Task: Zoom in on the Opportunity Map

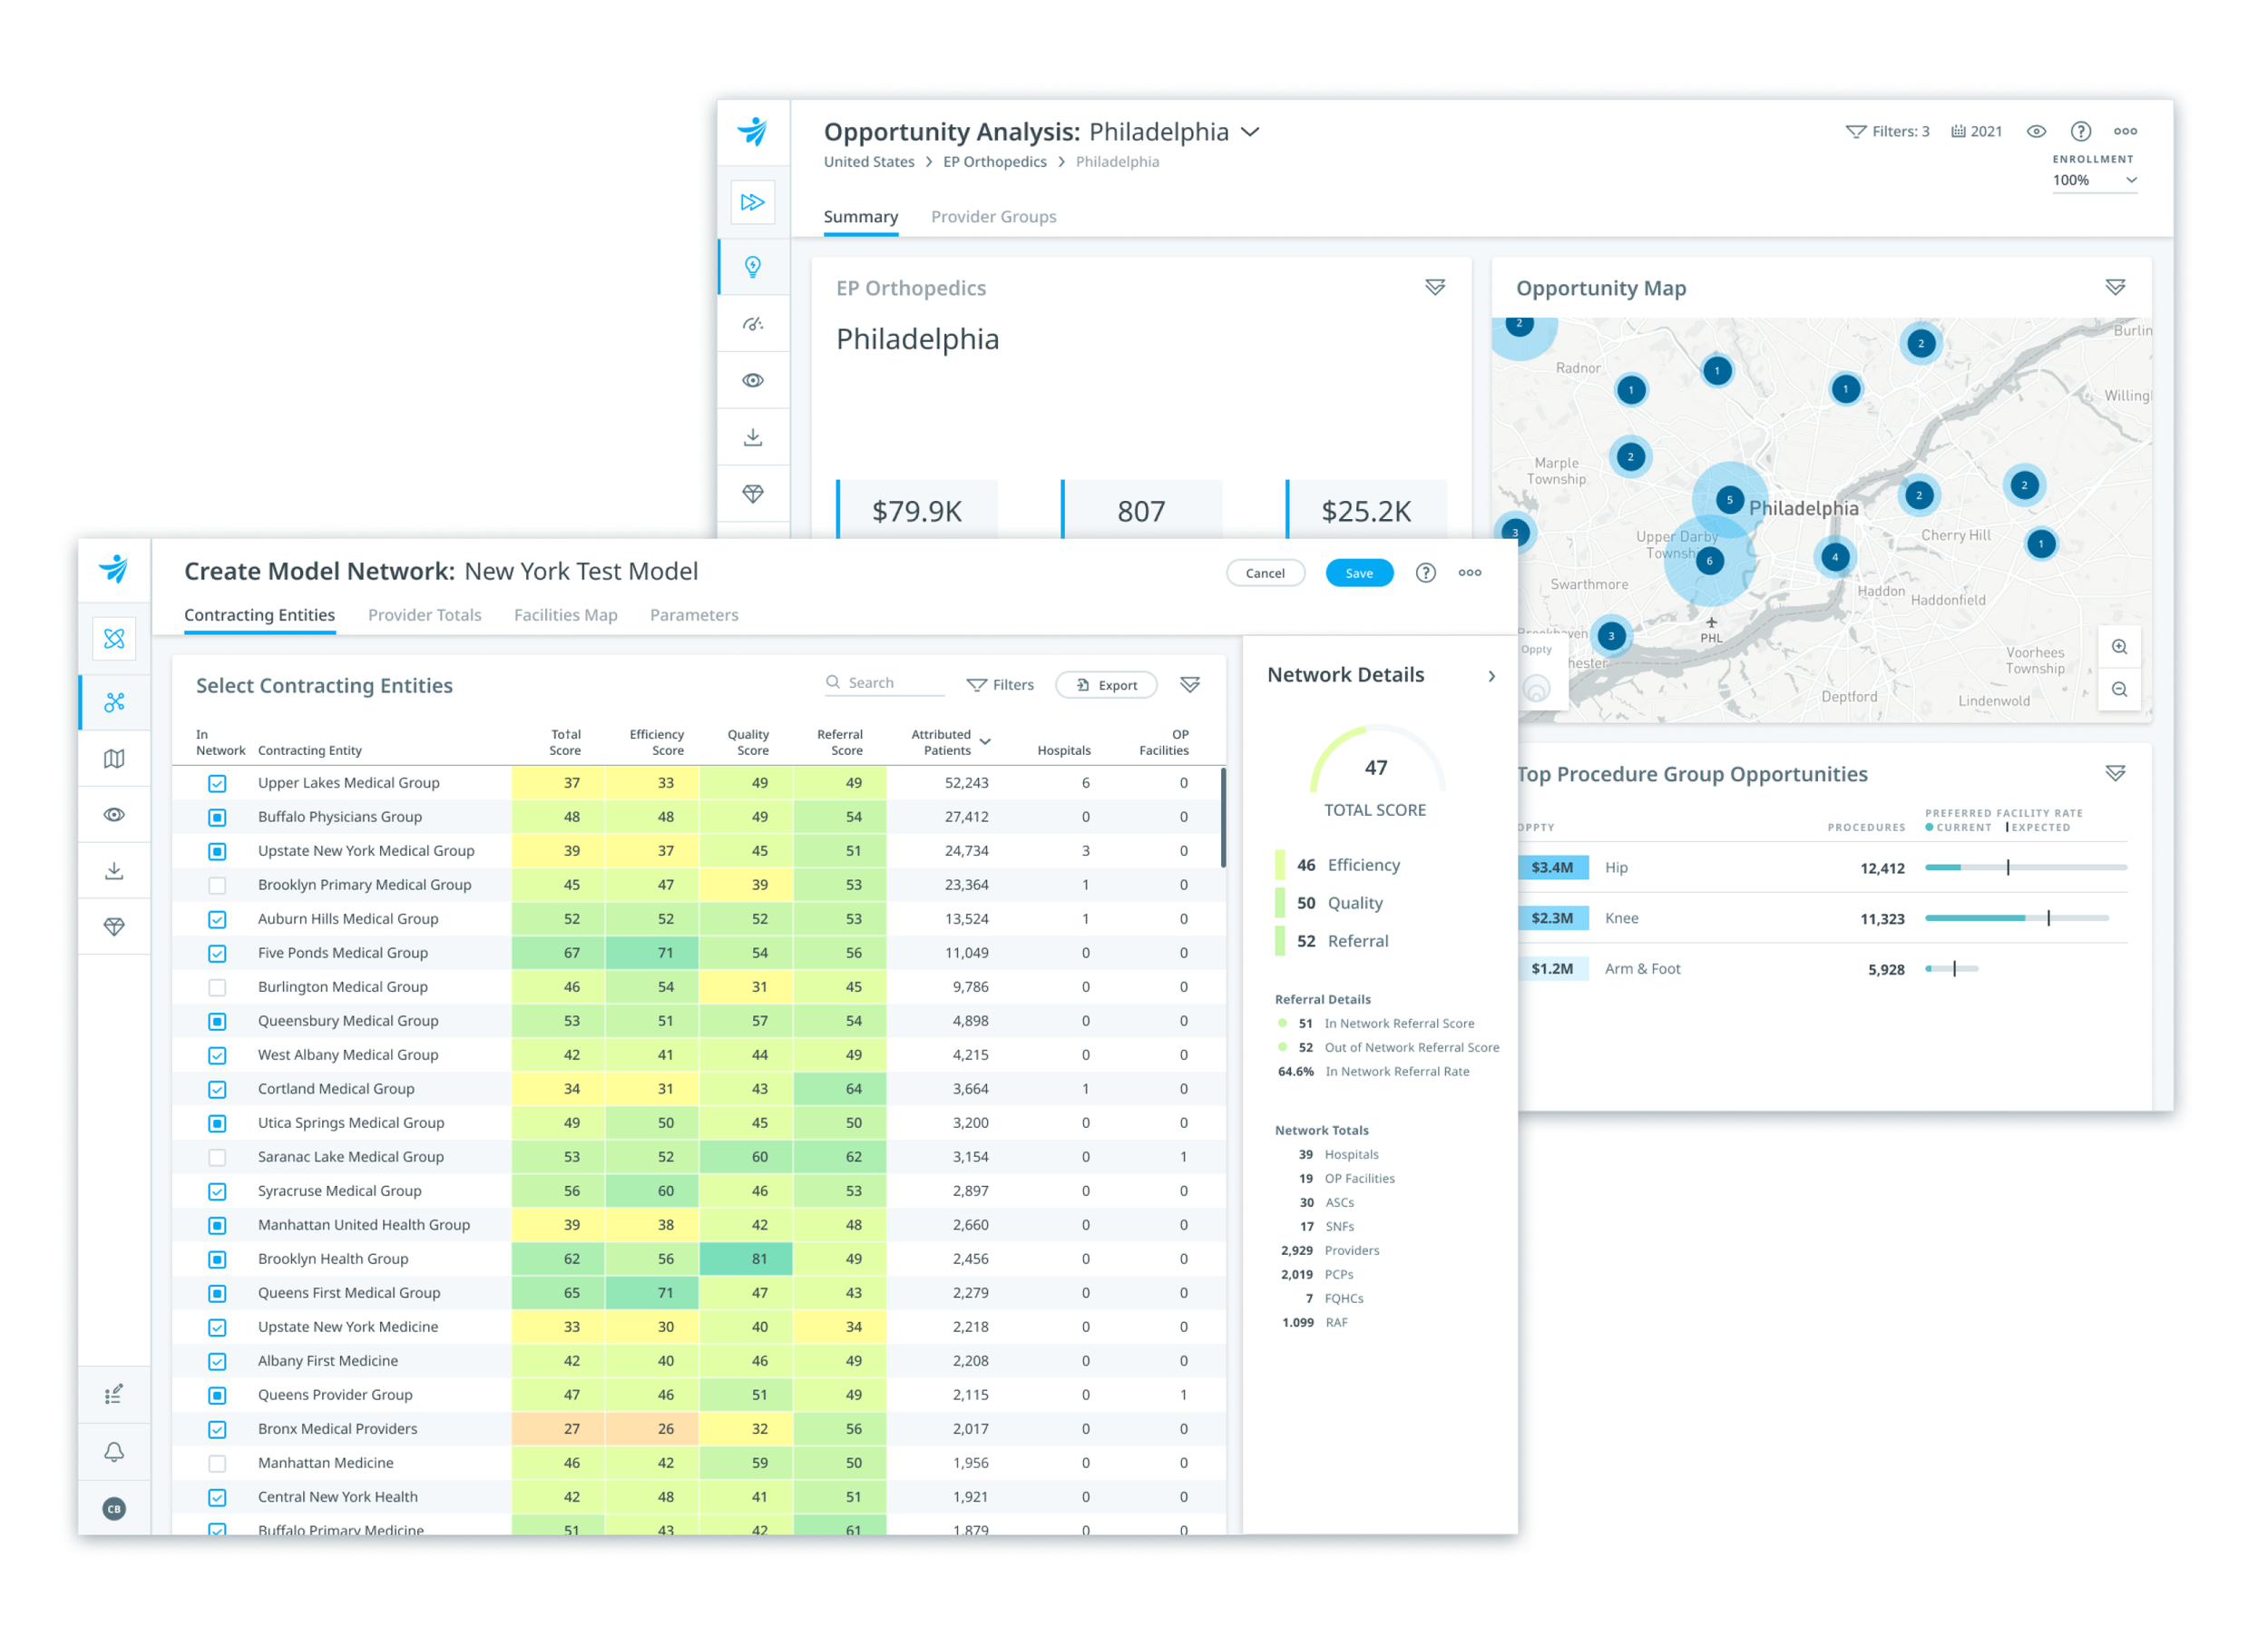Action: pyautogui.click(x=2118, y=647)
